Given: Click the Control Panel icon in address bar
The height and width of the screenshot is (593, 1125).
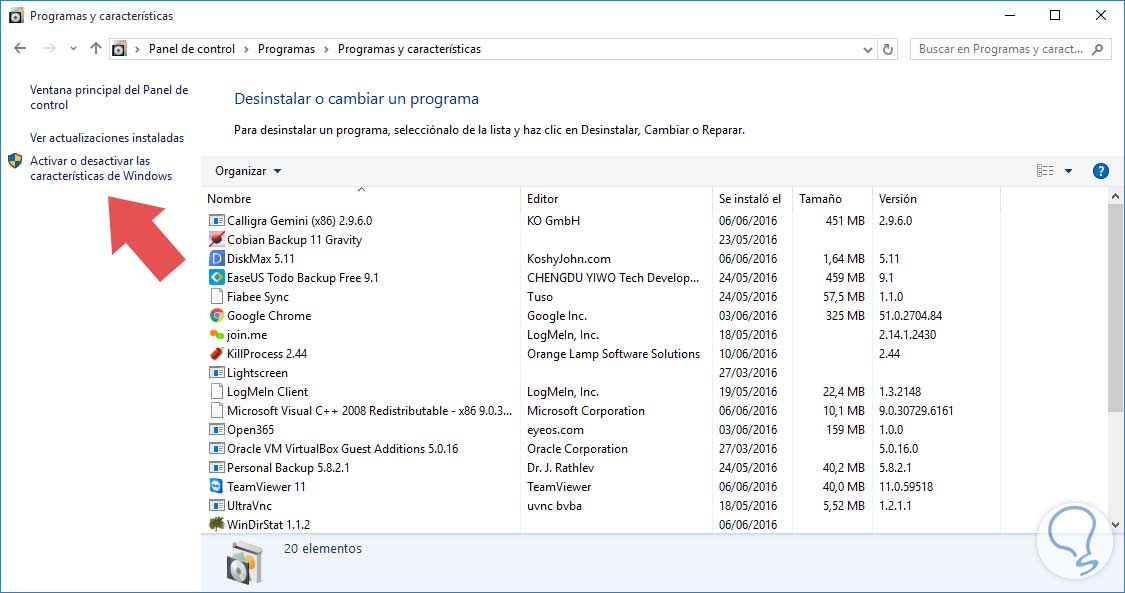Looking at the screenshot, I should (x=120, y=49).
